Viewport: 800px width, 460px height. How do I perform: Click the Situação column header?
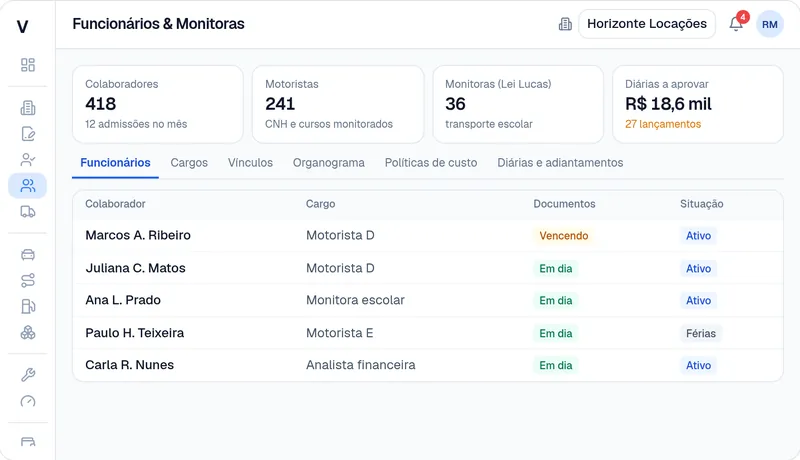click(702, 203)
